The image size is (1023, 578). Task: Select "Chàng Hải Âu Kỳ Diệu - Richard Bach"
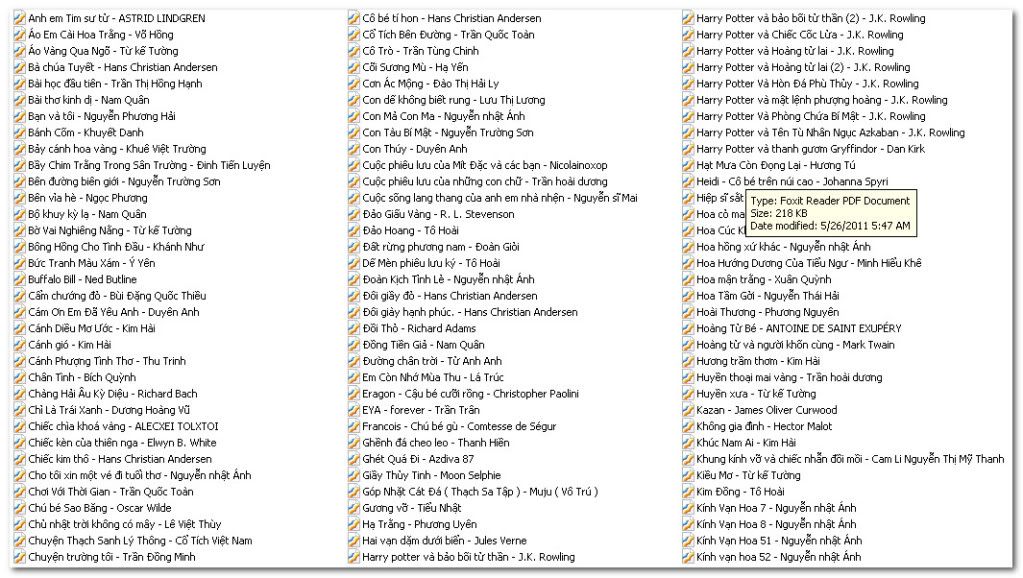point(113,393)
